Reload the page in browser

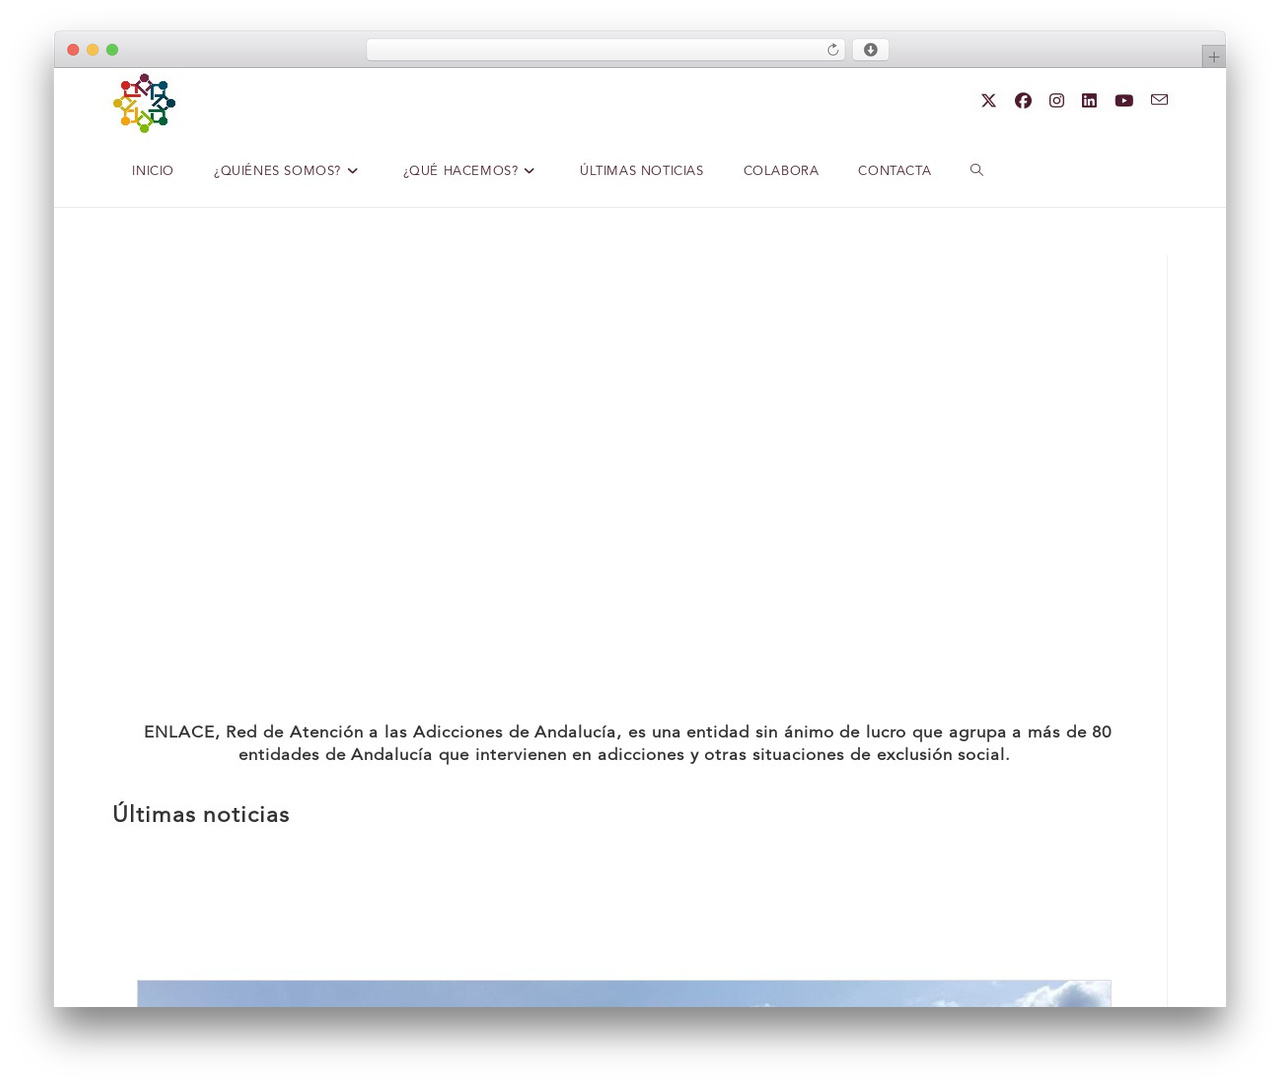coord(832,50)
